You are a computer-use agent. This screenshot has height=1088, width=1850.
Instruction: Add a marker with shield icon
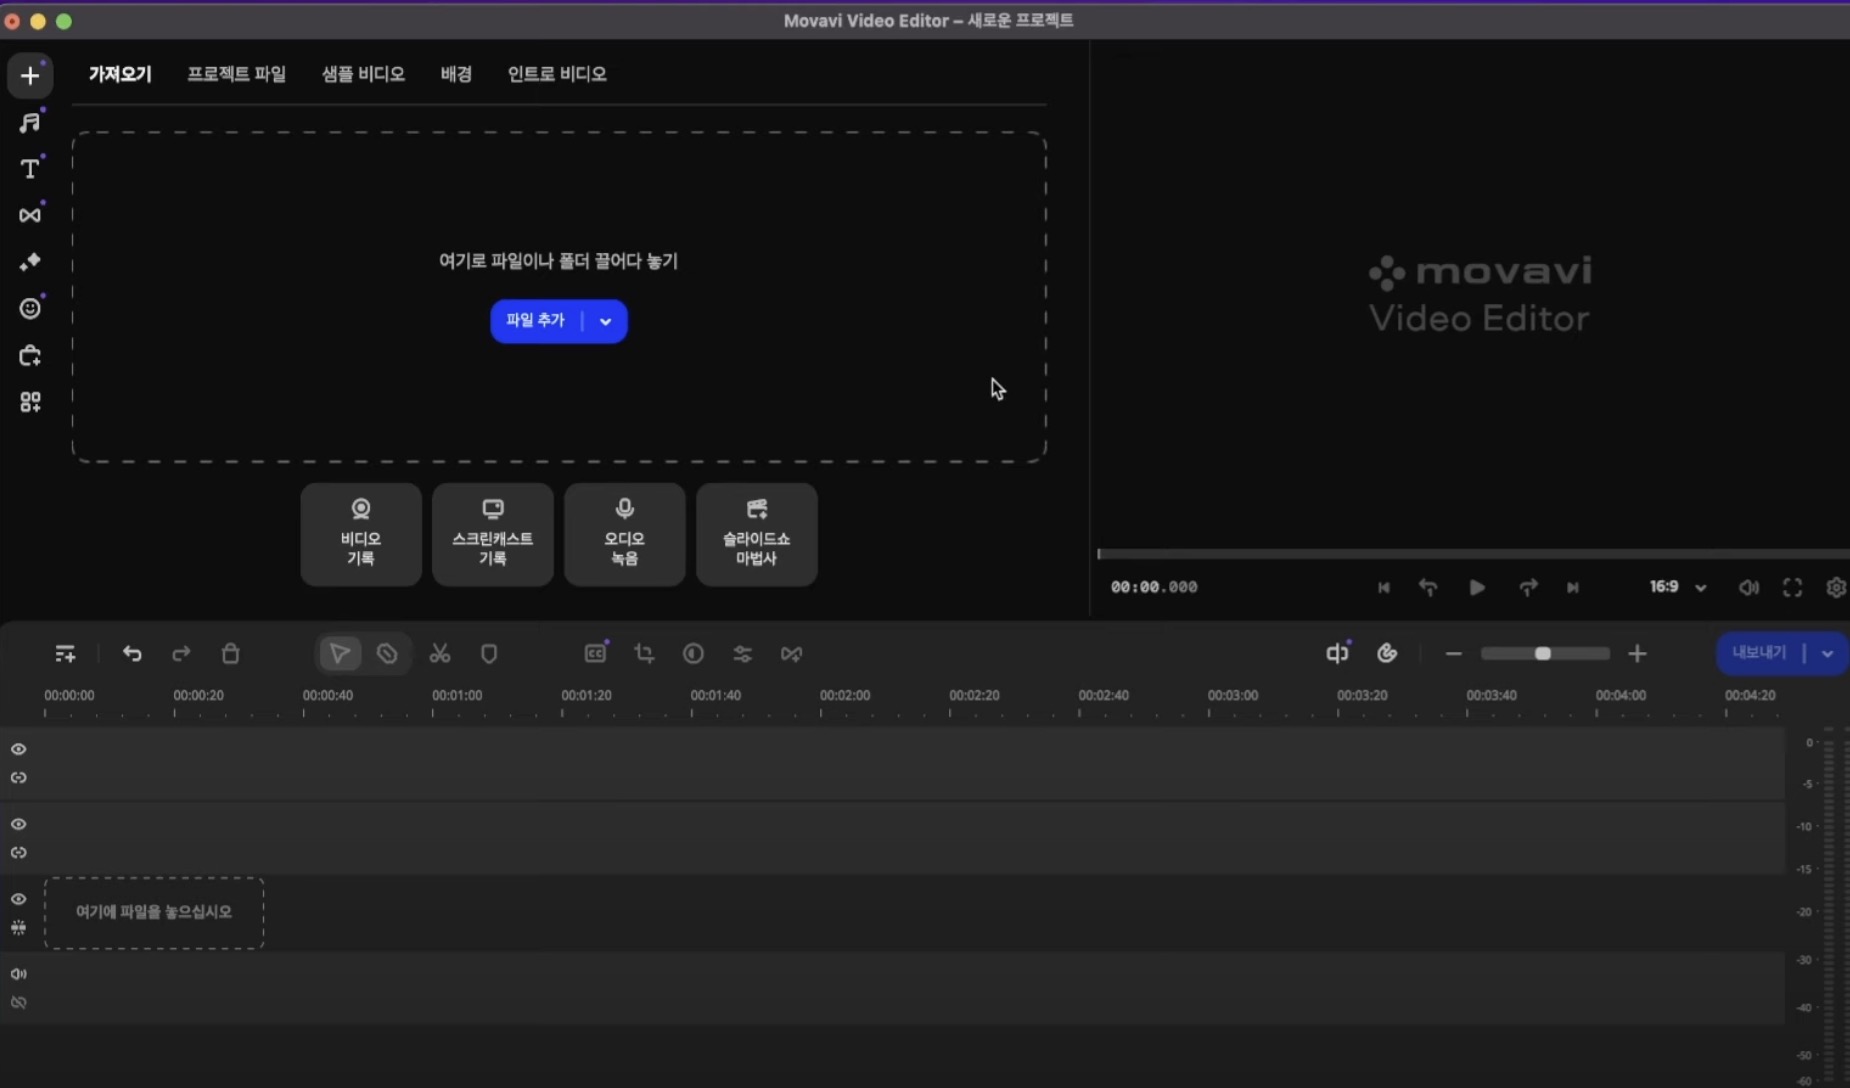coord(489,654)
